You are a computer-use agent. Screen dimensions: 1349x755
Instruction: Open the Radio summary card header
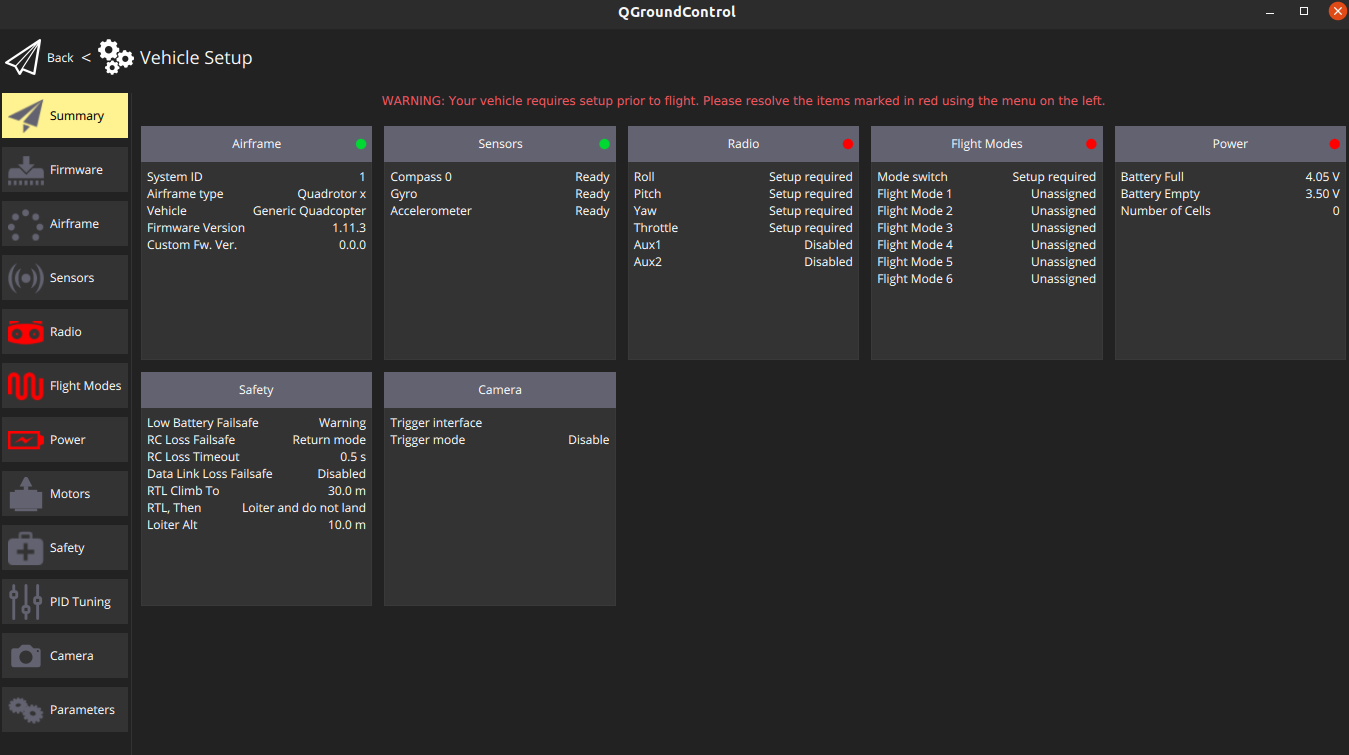(743, 144)
